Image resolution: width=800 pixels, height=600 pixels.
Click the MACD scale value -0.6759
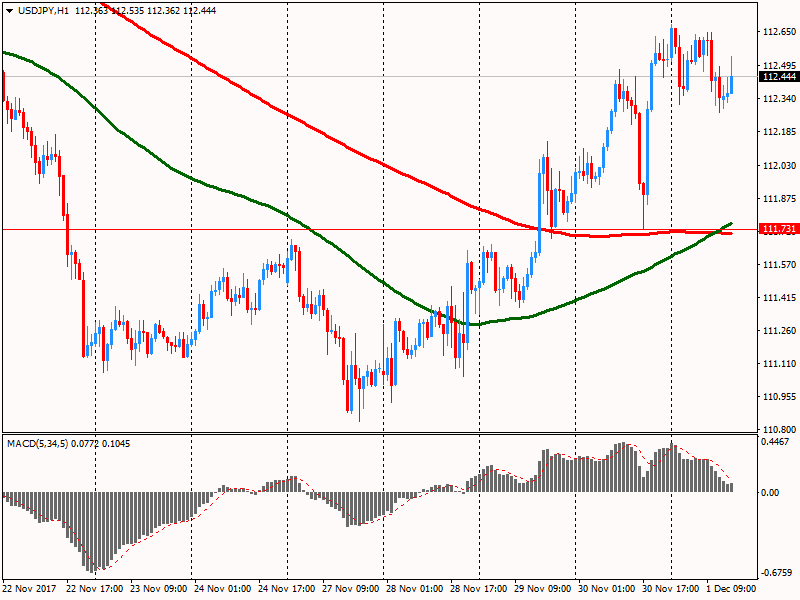click(x=777, y=573)
